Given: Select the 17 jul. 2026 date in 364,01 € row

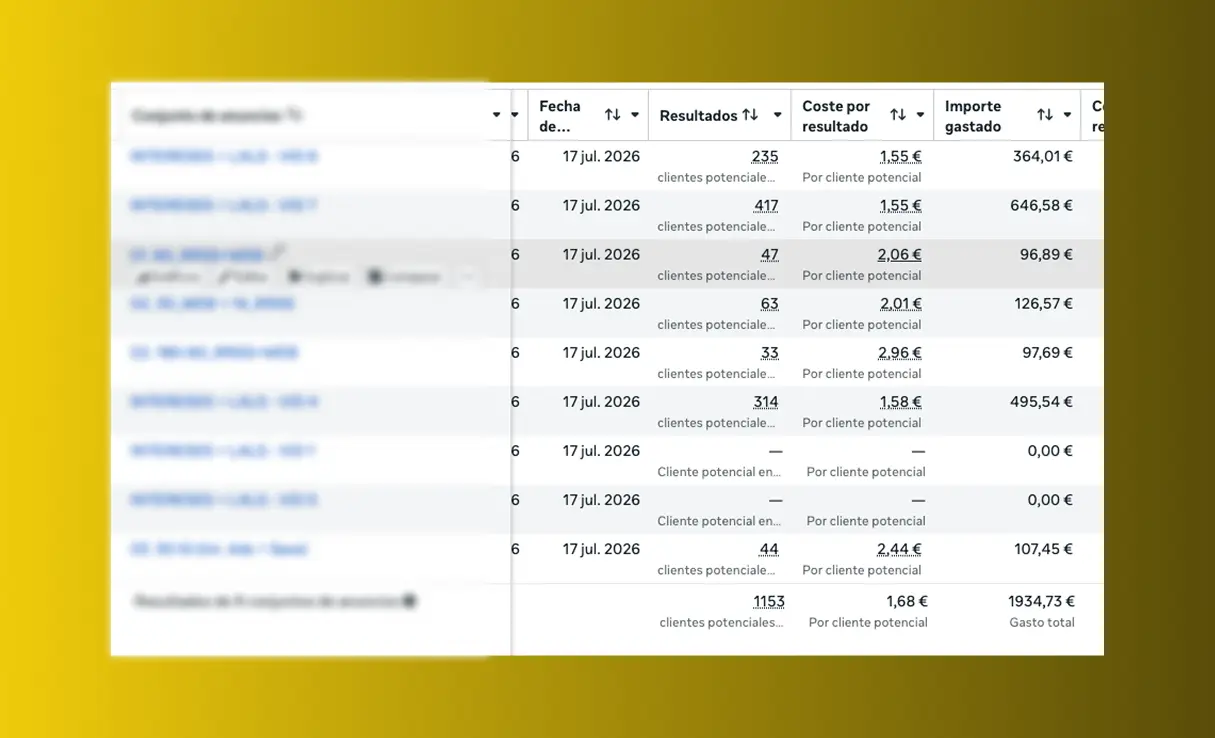Looking at the screenshot, I should pyautogui.click(x=601, y=157).
